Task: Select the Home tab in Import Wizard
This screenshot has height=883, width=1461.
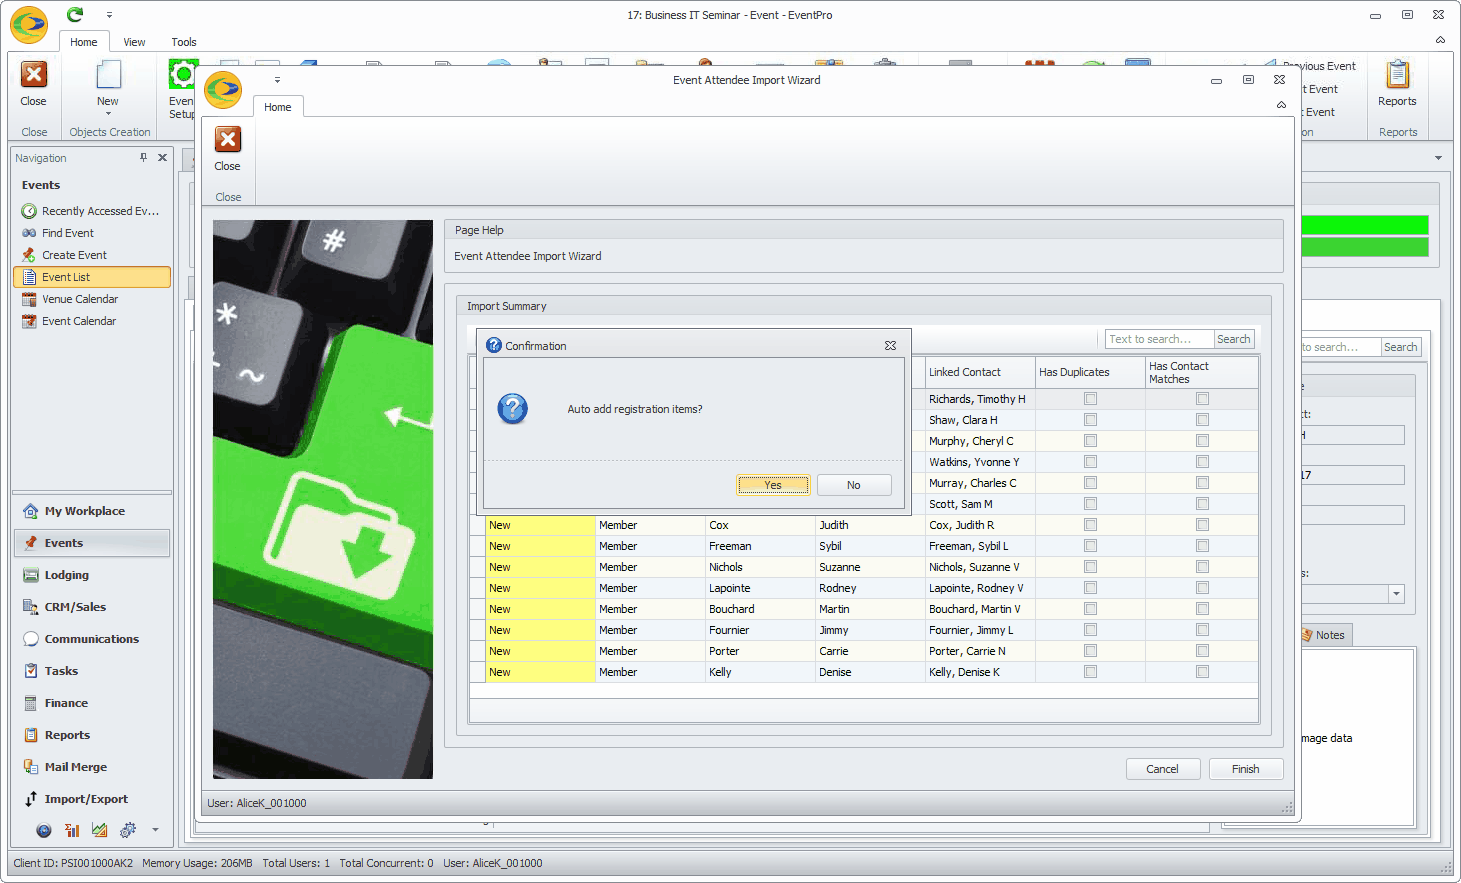Action: click(278, 107)
